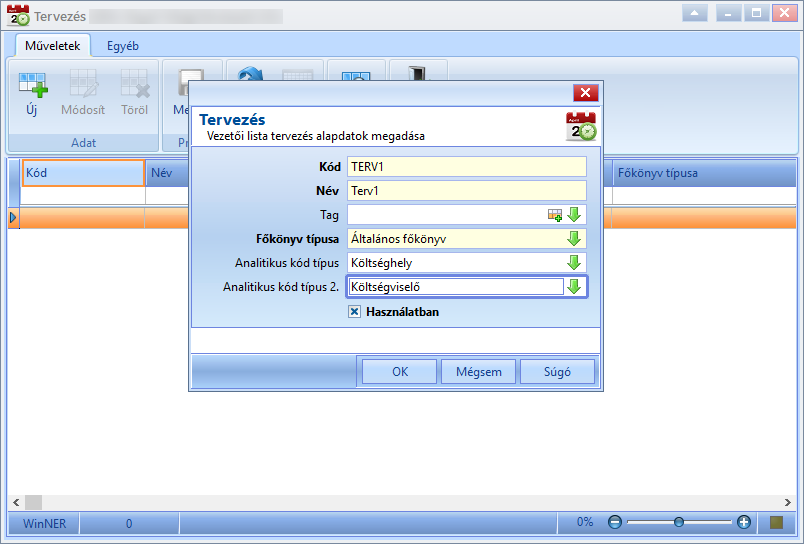The image size is (804, 544).
Task: Click the Módosít edit icon
Action: [83, 84]
